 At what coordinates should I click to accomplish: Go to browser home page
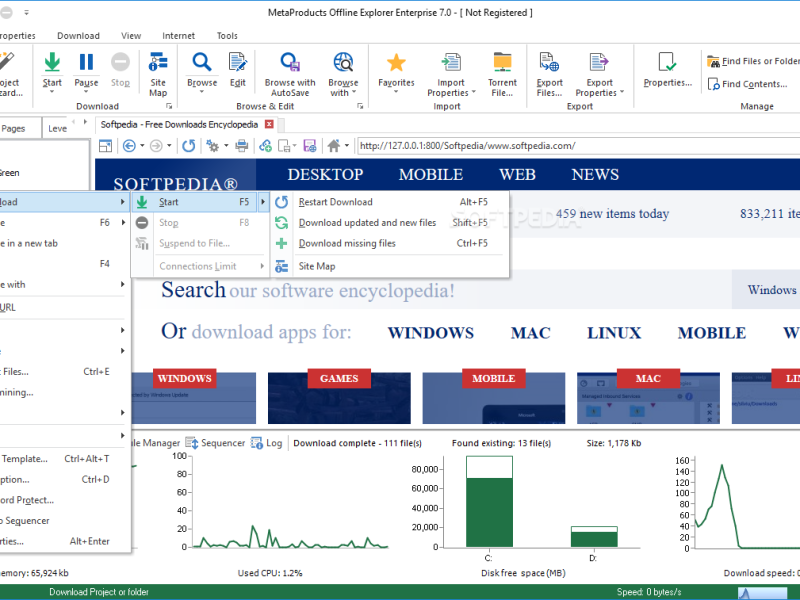334,146
